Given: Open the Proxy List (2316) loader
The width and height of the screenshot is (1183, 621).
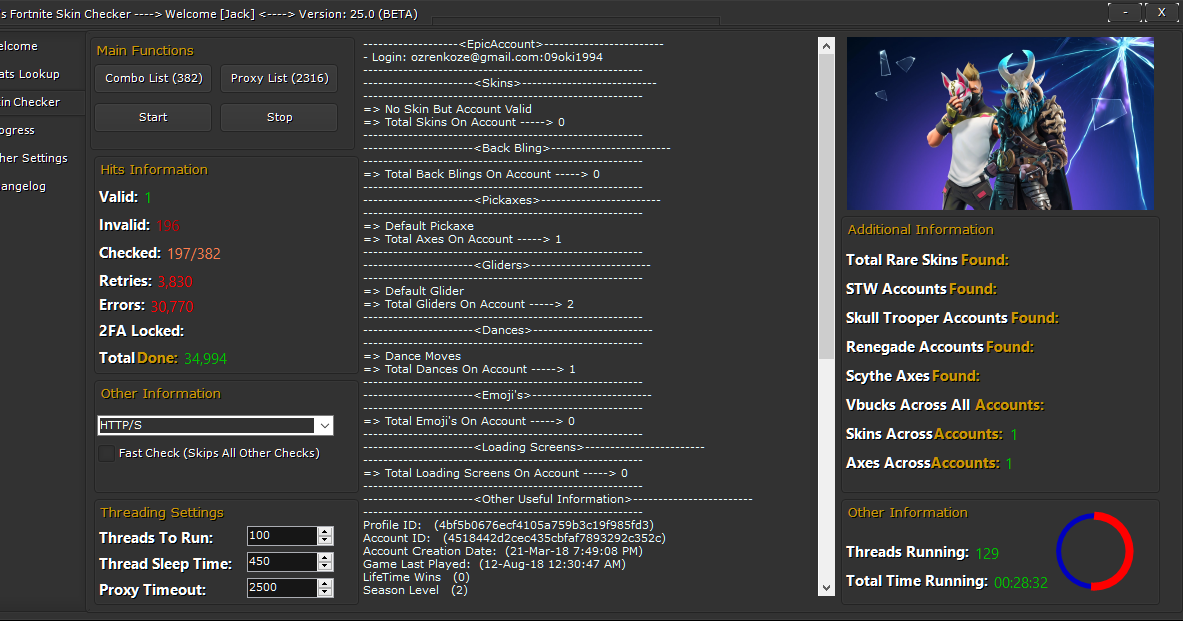Looking at the screenshot, I should (279, 78).
